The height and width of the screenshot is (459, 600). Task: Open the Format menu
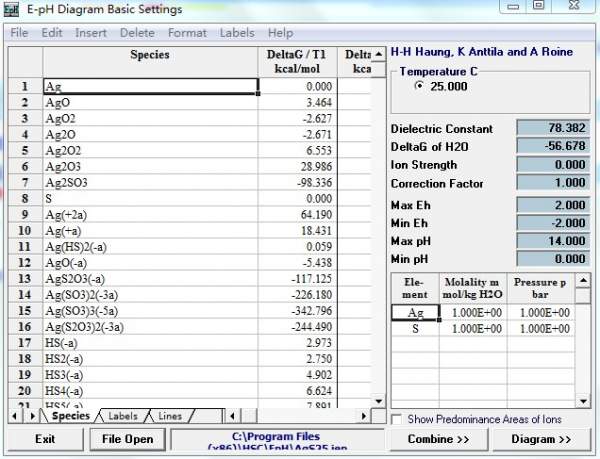point(187,33)
